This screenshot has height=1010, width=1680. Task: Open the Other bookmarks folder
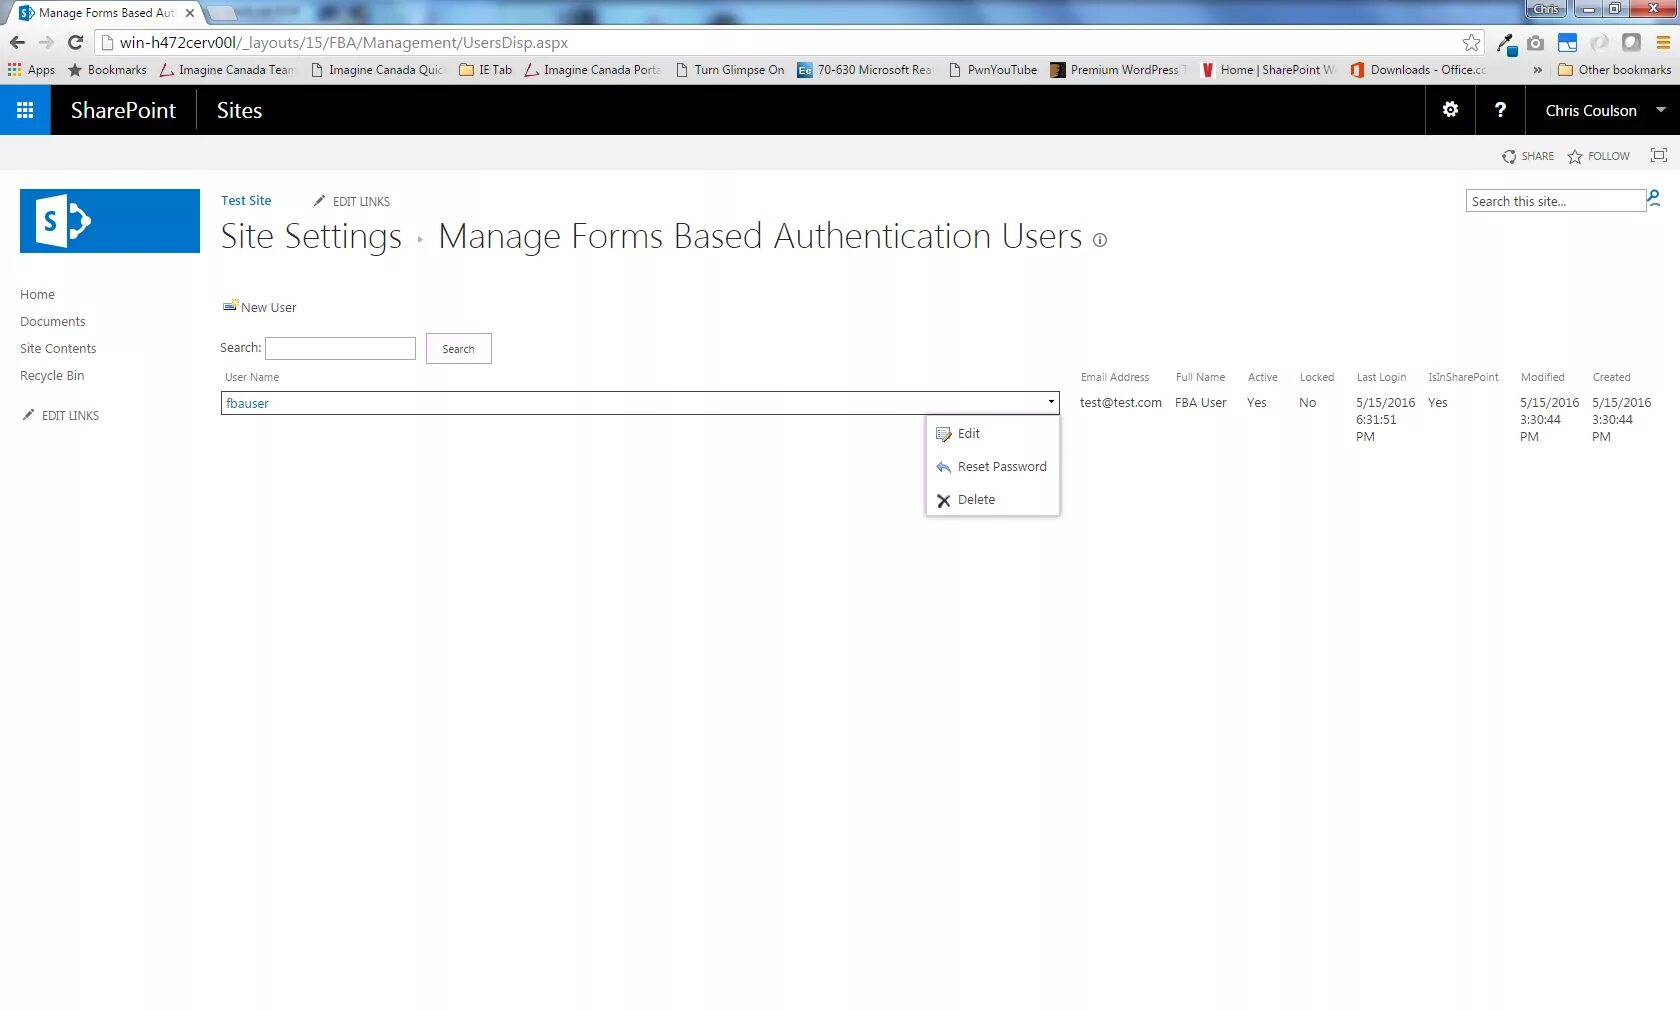1614,70
